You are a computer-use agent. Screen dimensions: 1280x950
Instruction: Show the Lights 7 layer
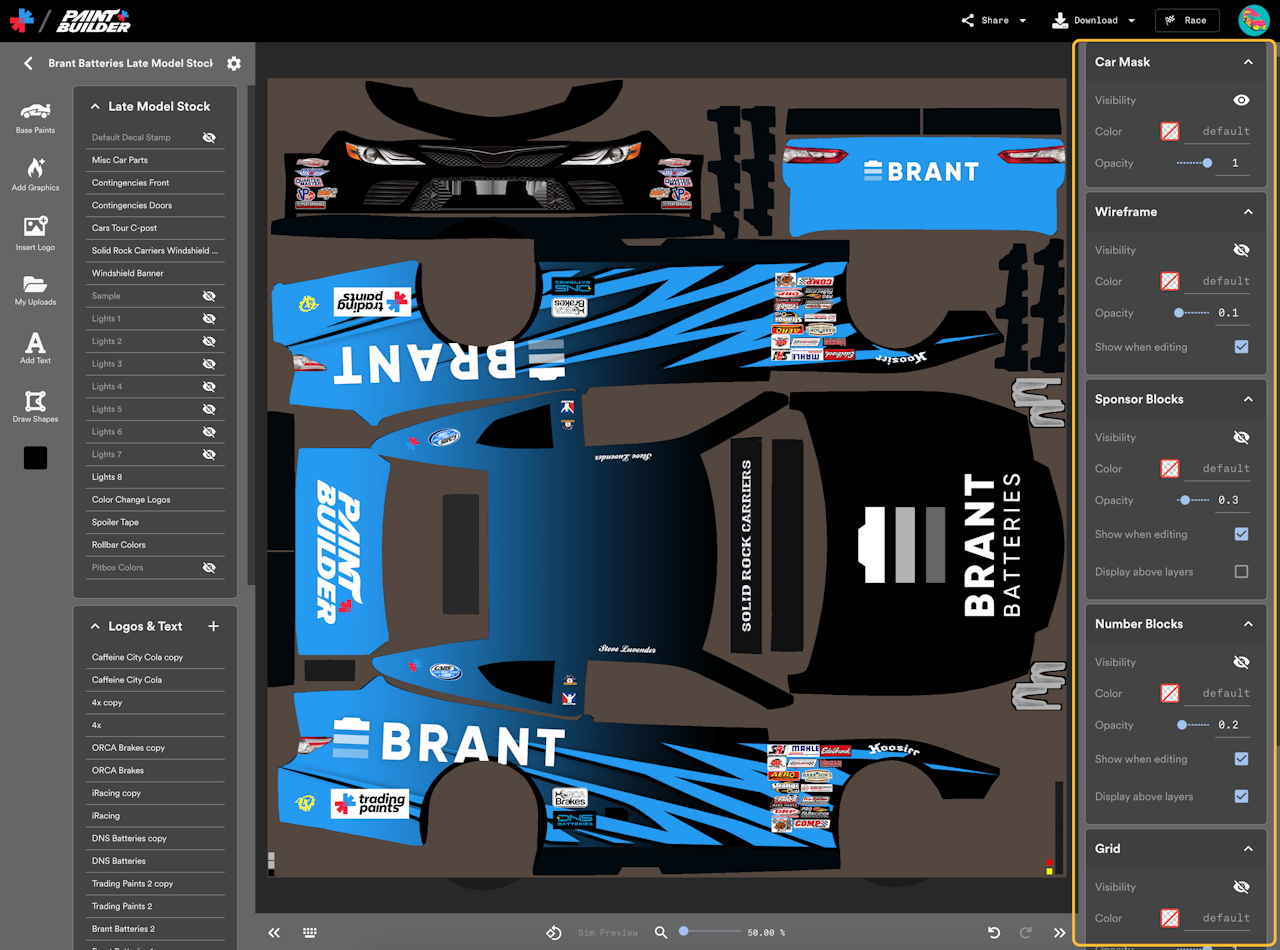point(209,454)
